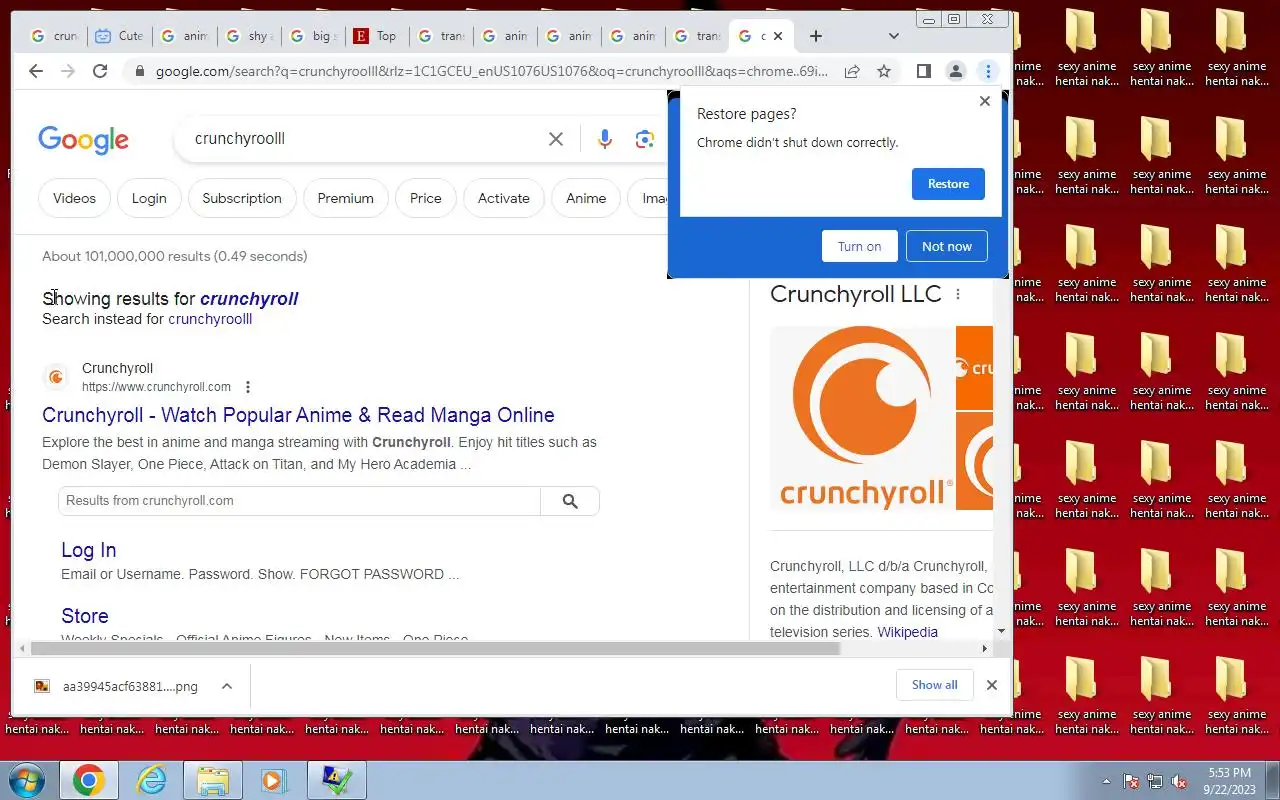
Task: Go back using the browser back arrow
Action: point(36,71)
